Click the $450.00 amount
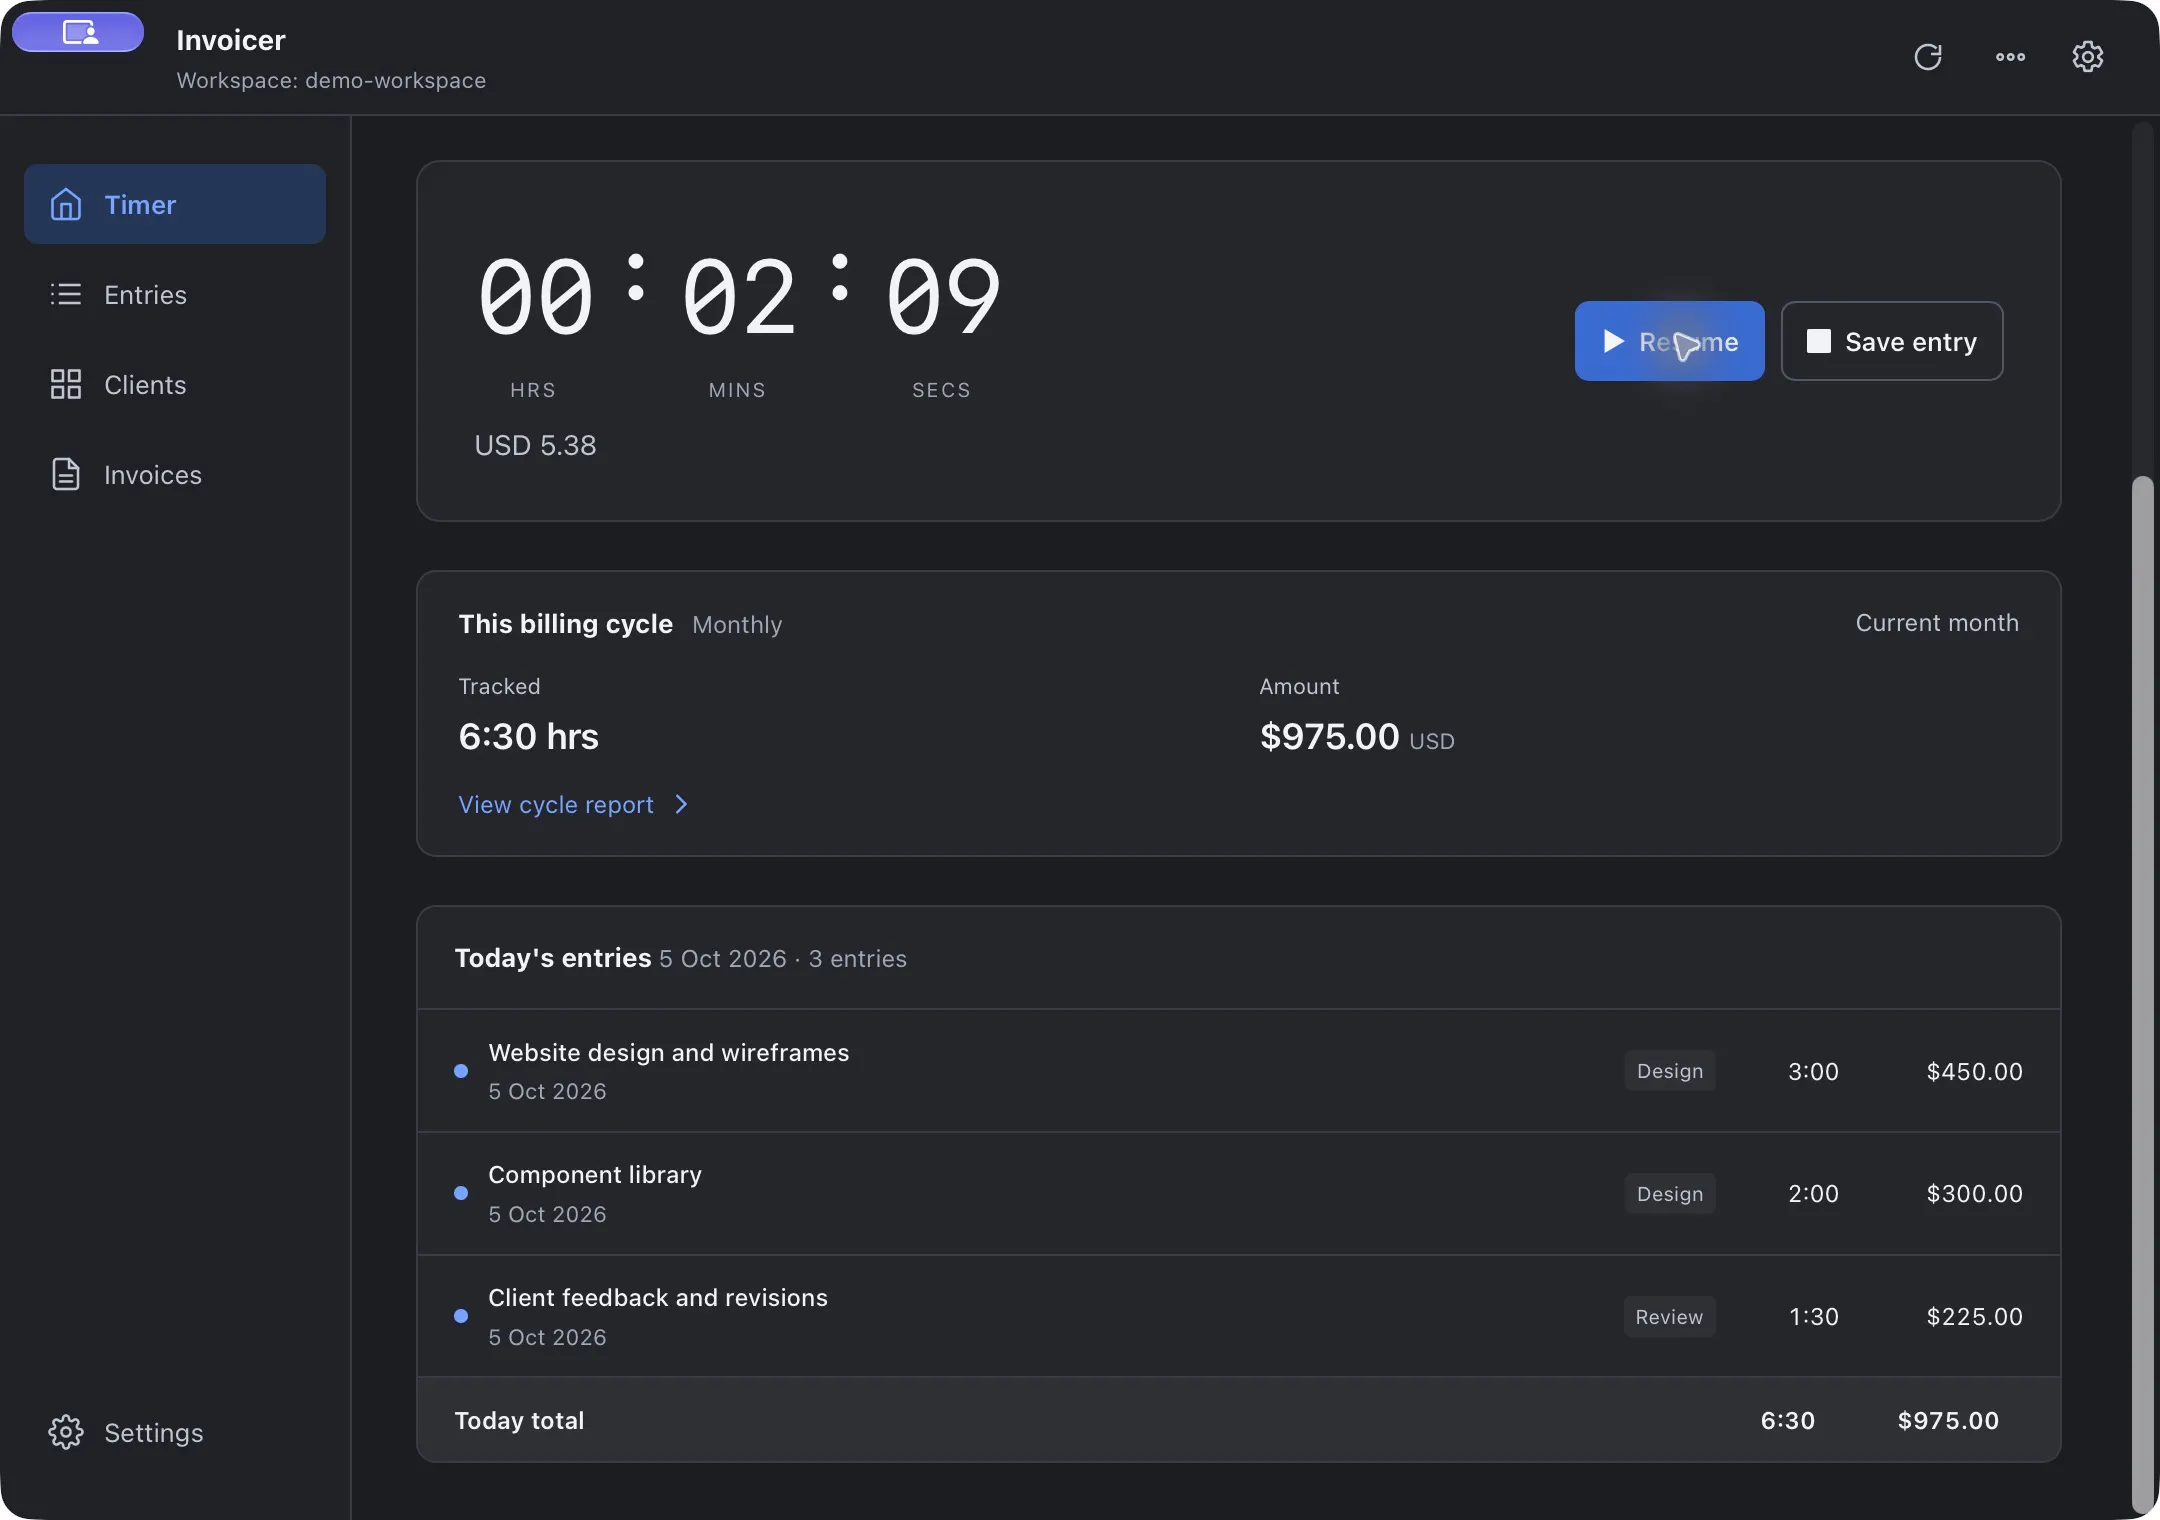This screenshot has height=1520, width=2160. click(x=1974, y=1071)
